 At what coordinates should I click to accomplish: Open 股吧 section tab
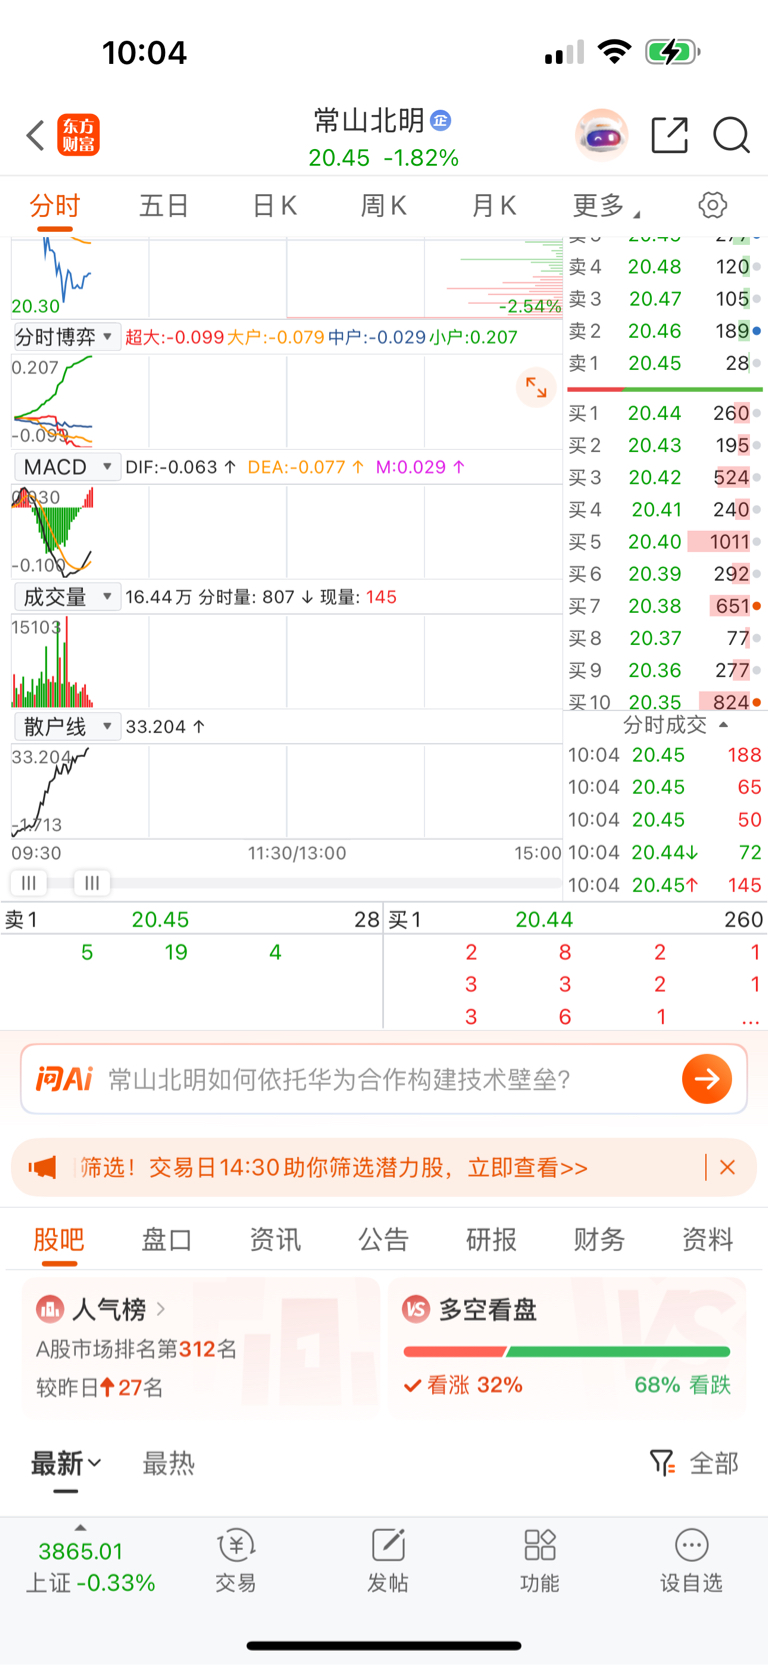point(59,1240)
